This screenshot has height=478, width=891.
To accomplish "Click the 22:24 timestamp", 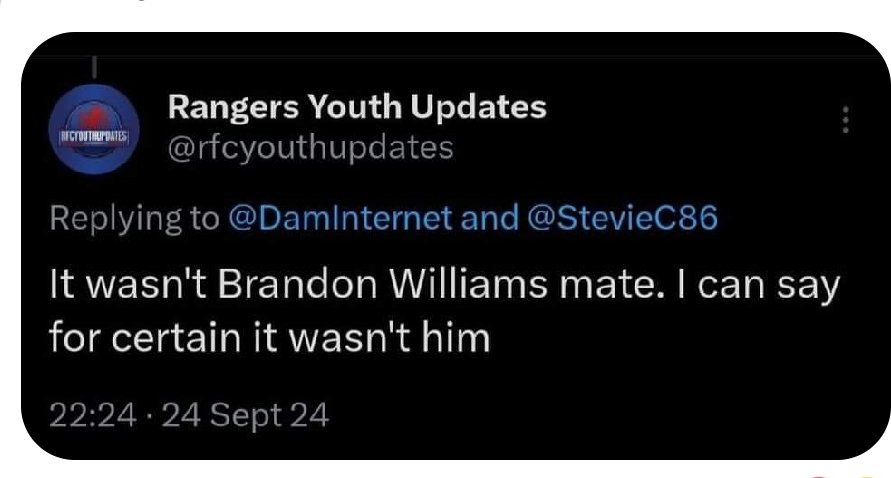I will click(93, 415).
